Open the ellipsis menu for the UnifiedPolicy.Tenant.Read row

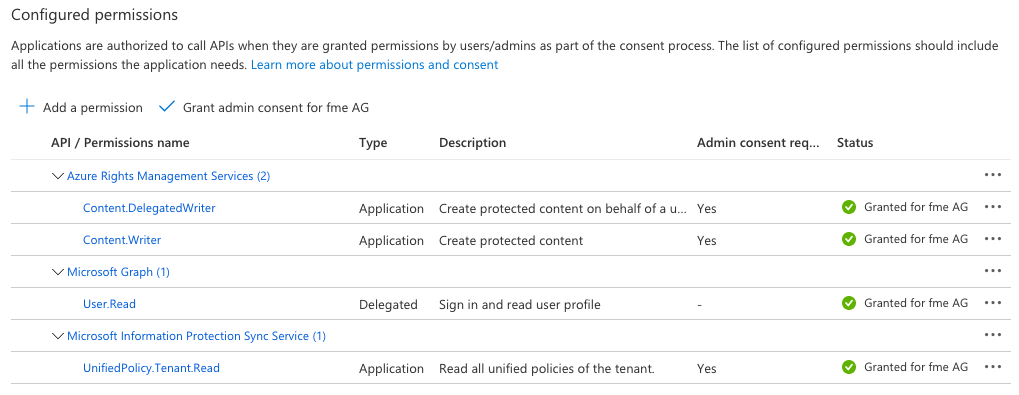992,367
